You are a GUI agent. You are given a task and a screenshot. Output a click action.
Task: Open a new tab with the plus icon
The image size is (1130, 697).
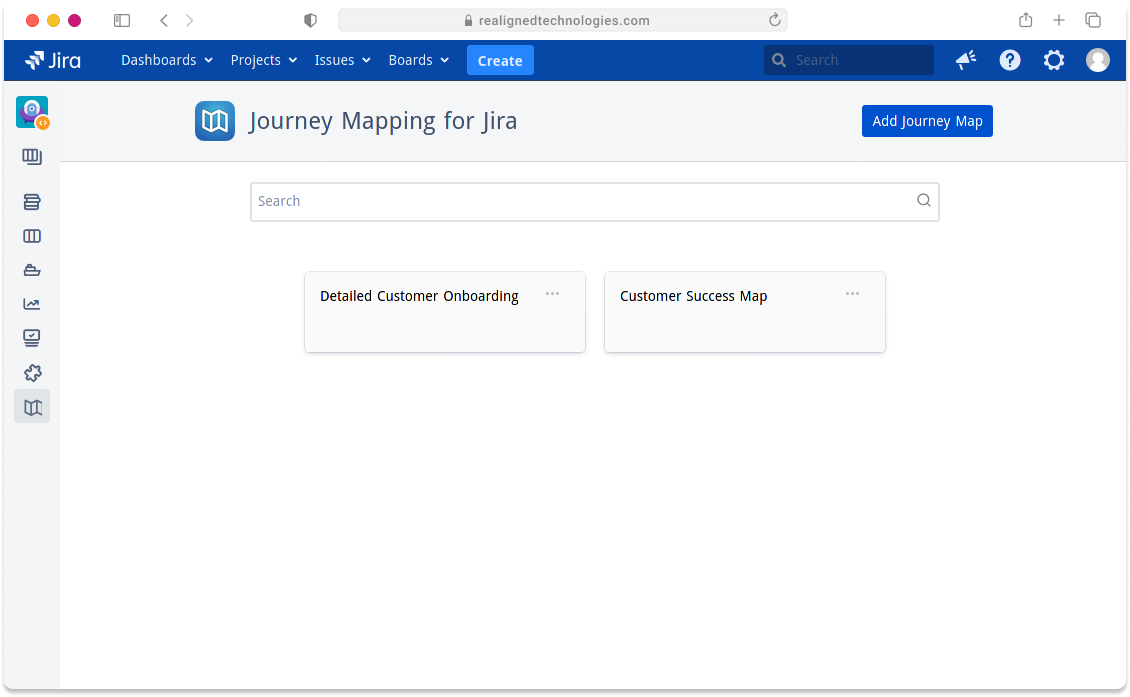click(1059, 20)
